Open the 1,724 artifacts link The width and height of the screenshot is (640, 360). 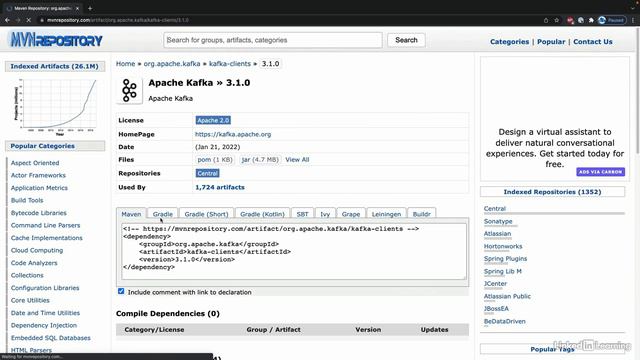tap(220, 187)
